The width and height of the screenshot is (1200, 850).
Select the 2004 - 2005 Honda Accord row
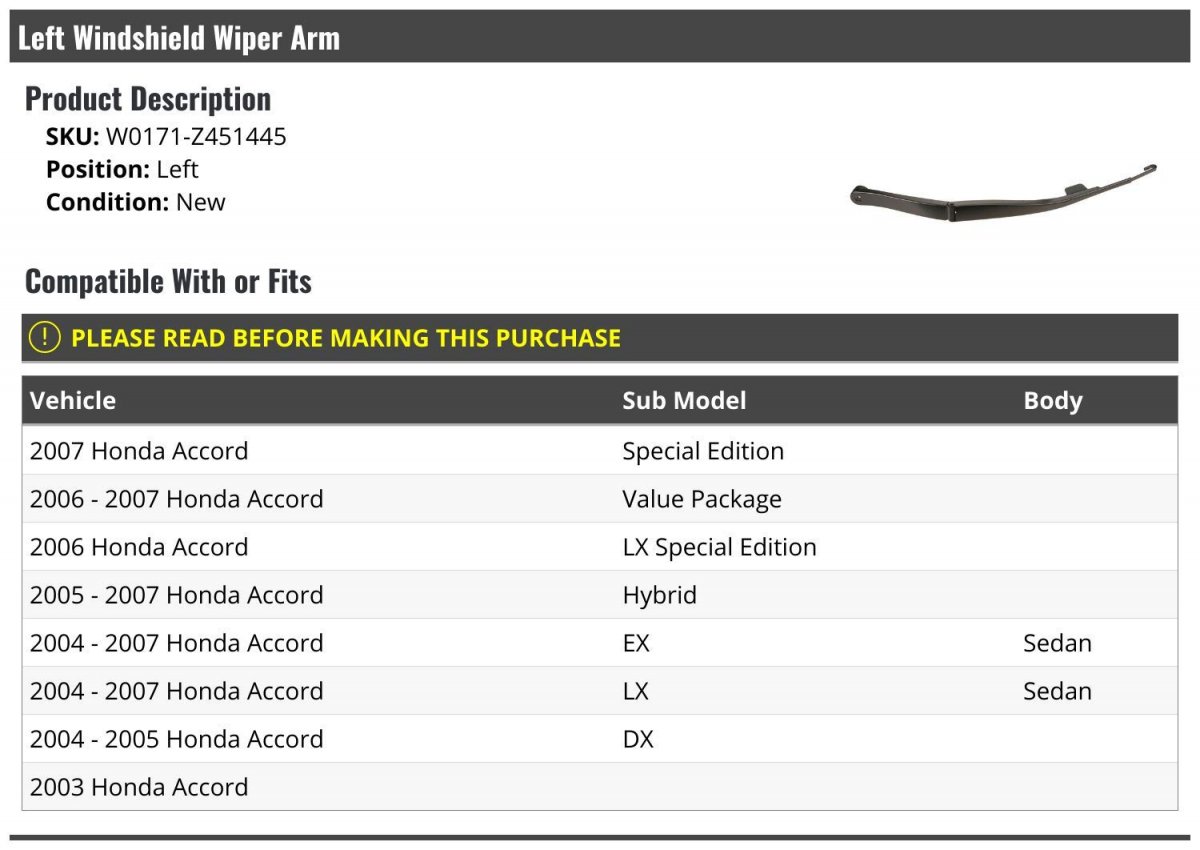[x=176, y=739]
